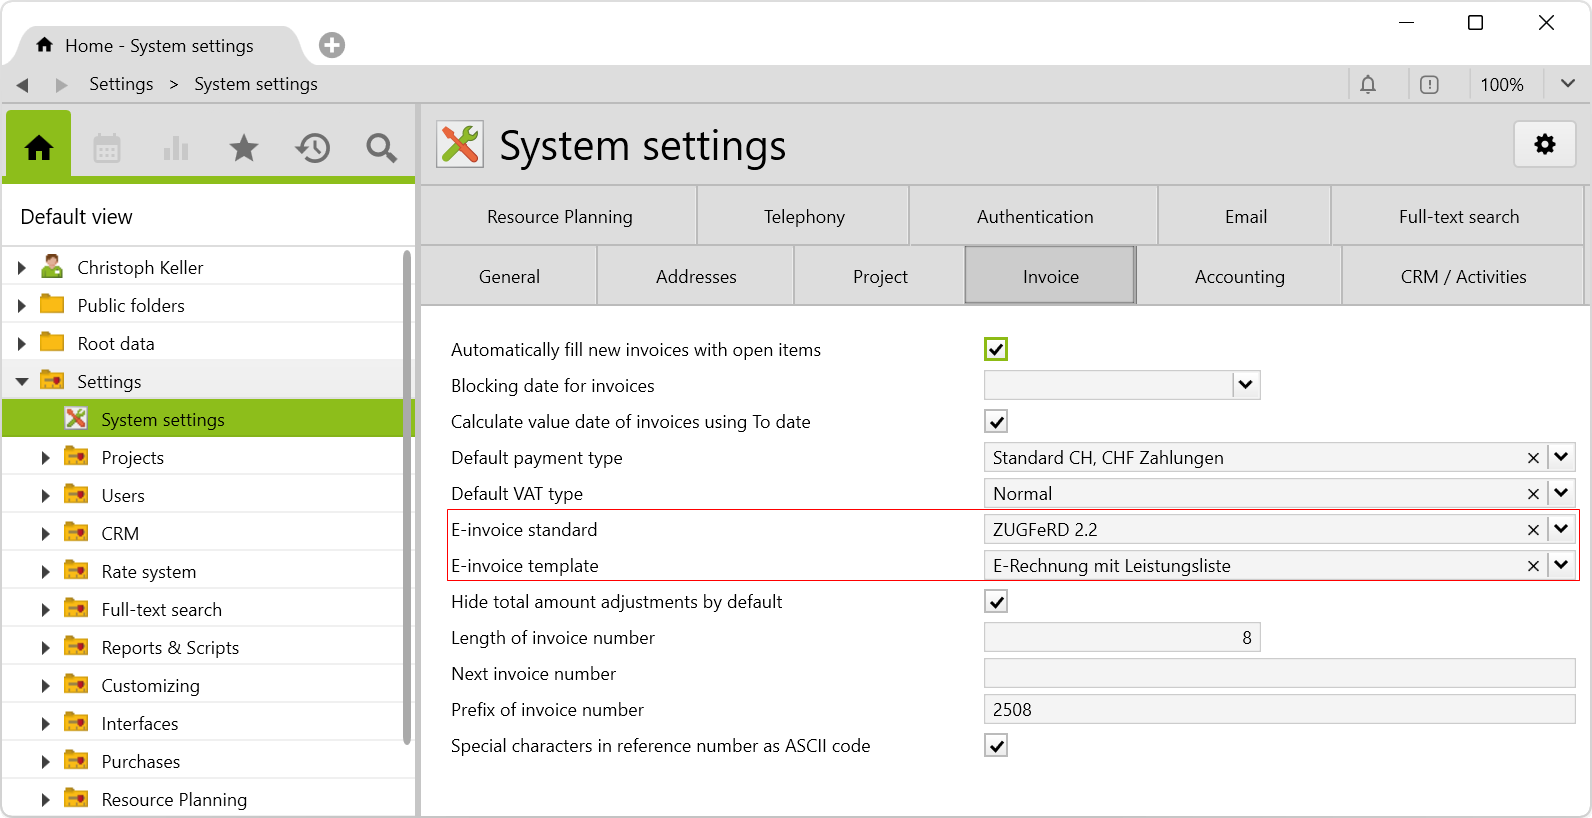Open notifications bell icon
The width and height of the screenshot is (1592, 818).
1368,85
